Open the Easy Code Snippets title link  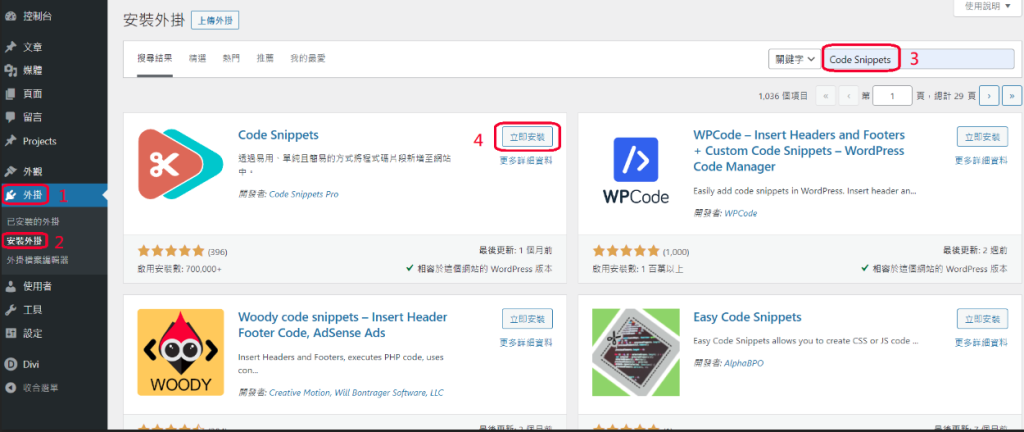click(747, 317)
